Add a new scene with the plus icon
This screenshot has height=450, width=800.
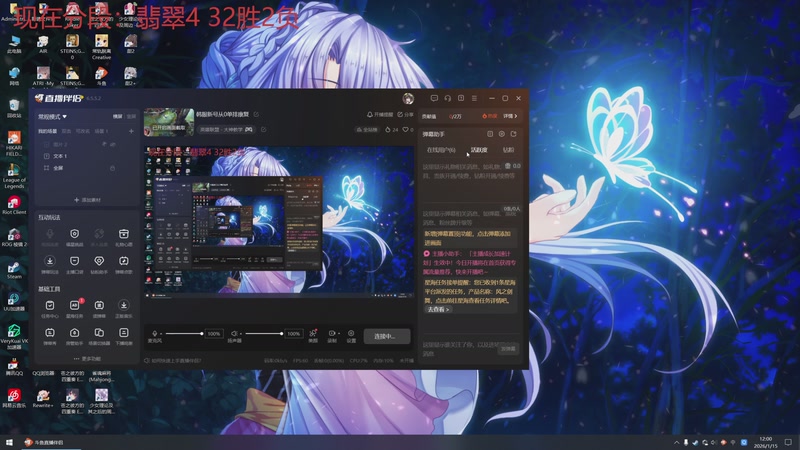click(x=131, y=131)
